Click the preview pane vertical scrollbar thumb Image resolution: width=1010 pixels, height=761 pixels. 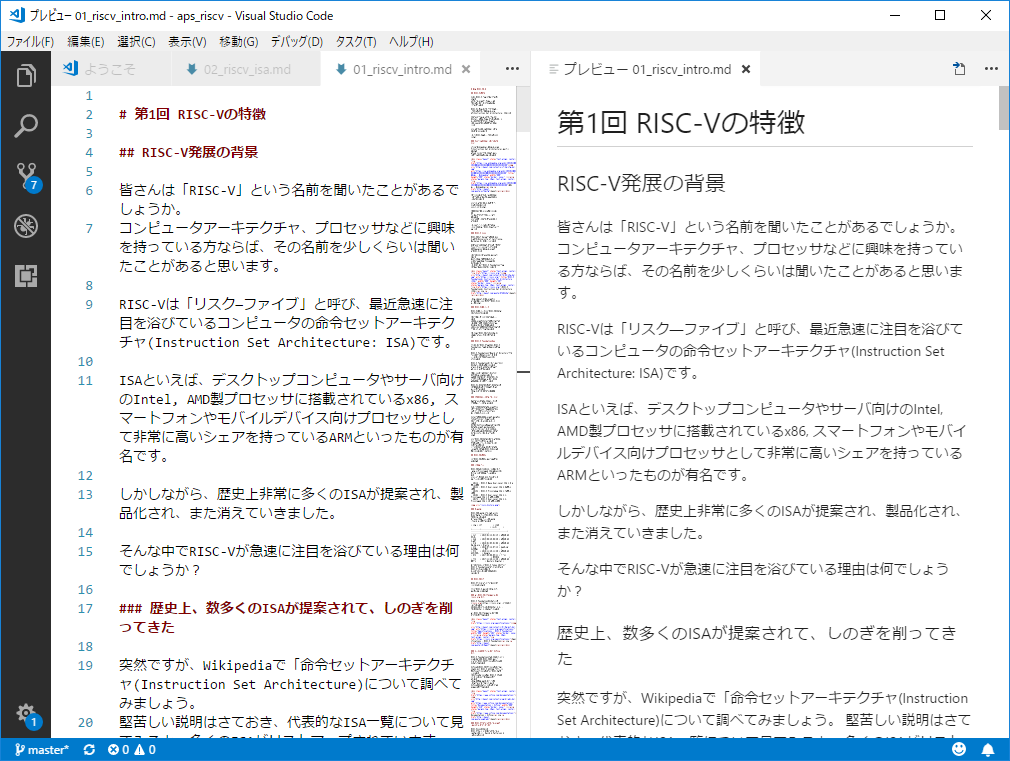pos(1004,108)
